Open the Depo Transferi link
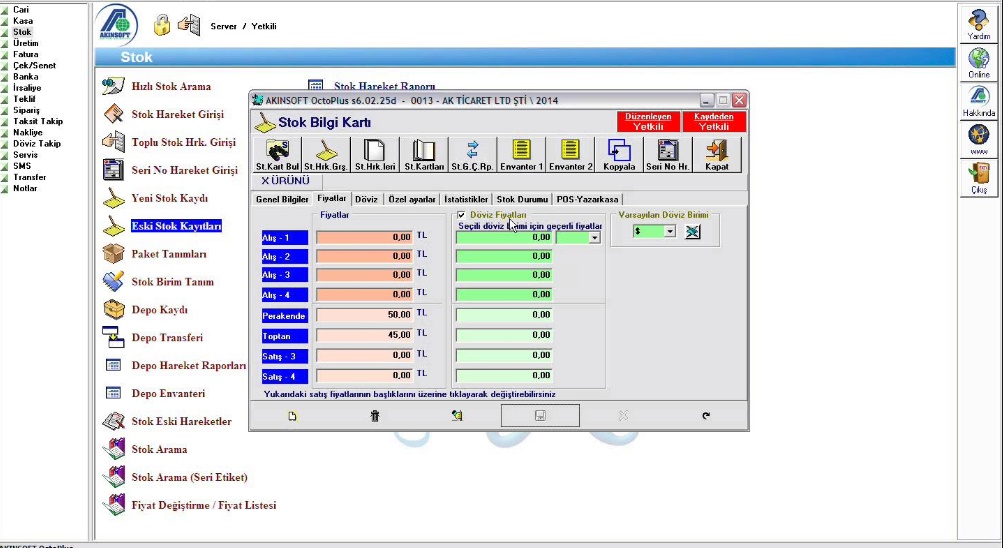 [167, 338]
